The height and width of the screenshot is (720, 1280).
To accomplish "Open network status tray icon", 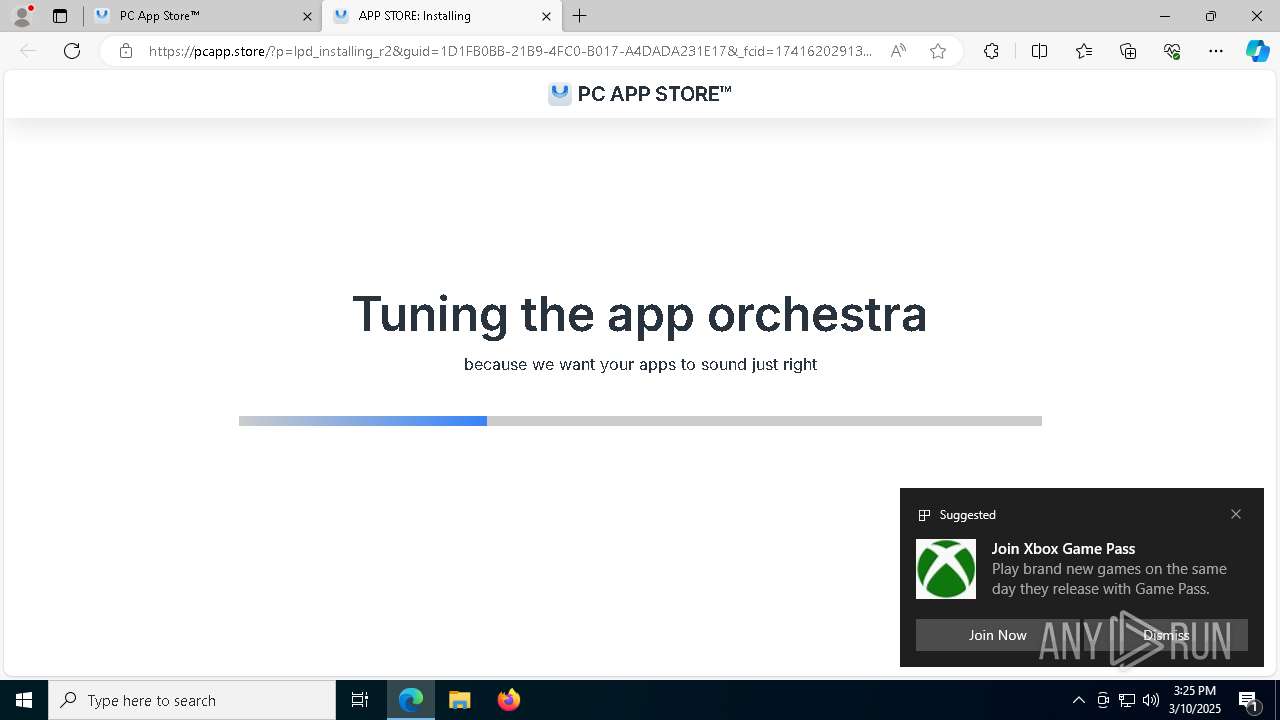I will tap(1127, 700).
